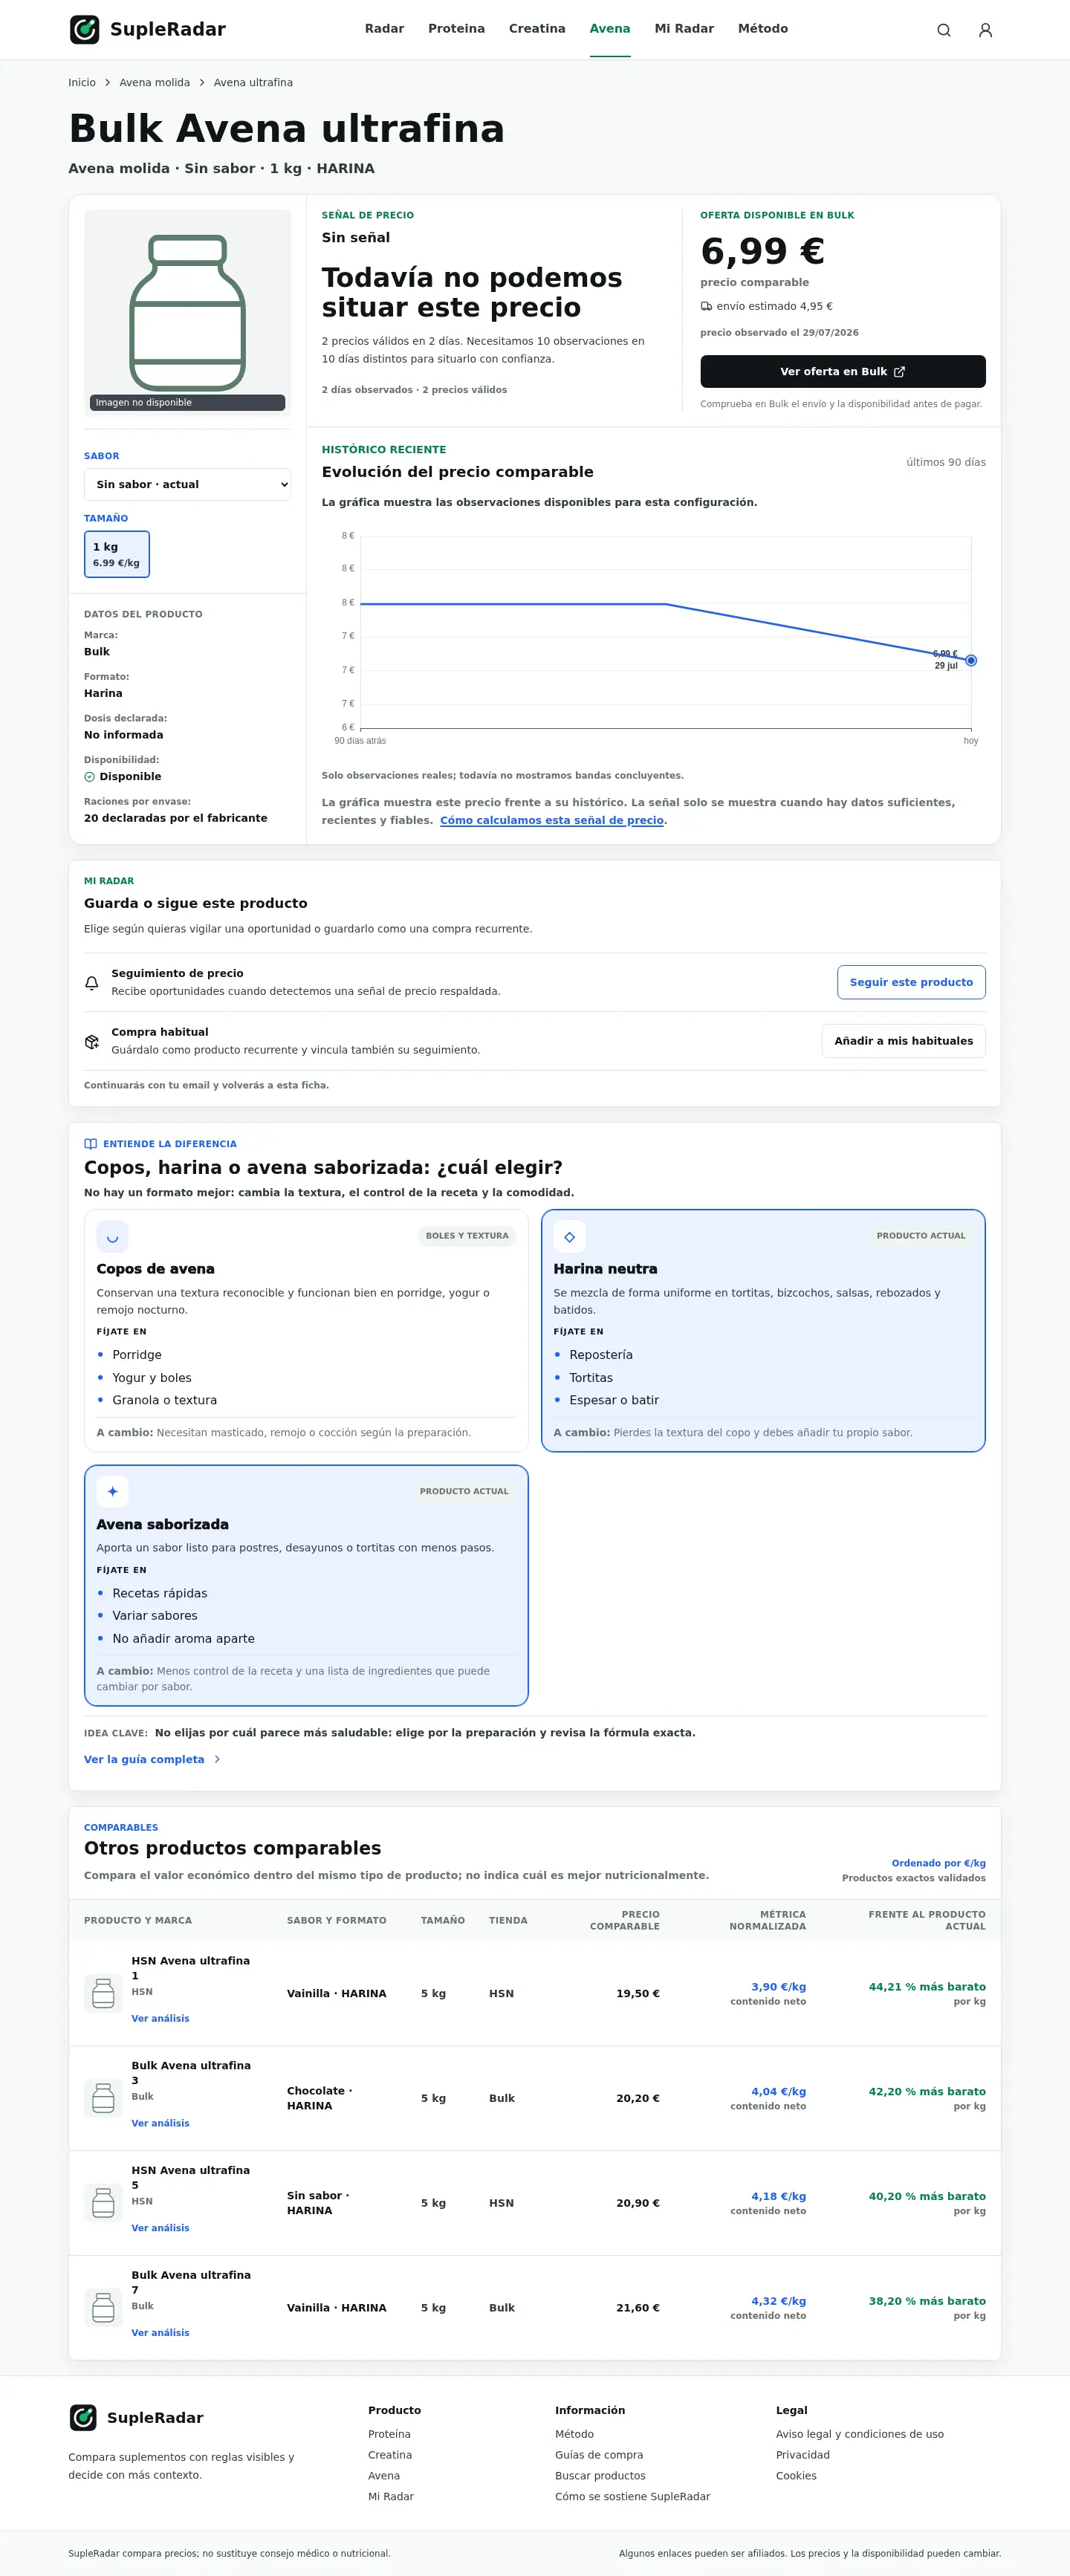Image resolution: width=1070 pixels, height=2576 pixels.
Task: Click Seguir este producto button
Action: pyautogui.click(x=911, y=982)
